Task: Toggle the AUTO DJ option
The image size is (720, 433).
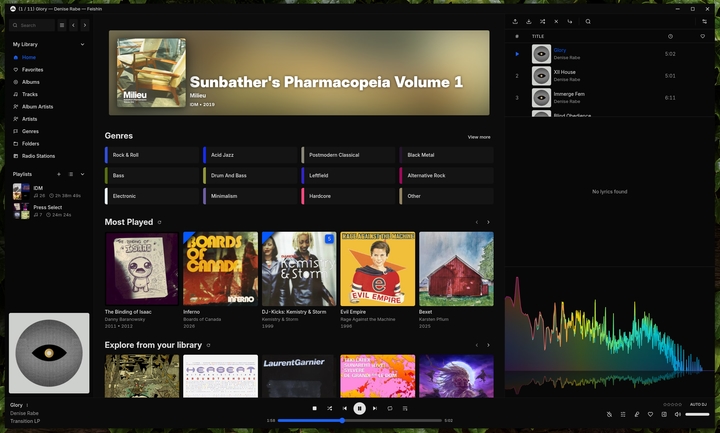Action: click(x=698, y=405)
